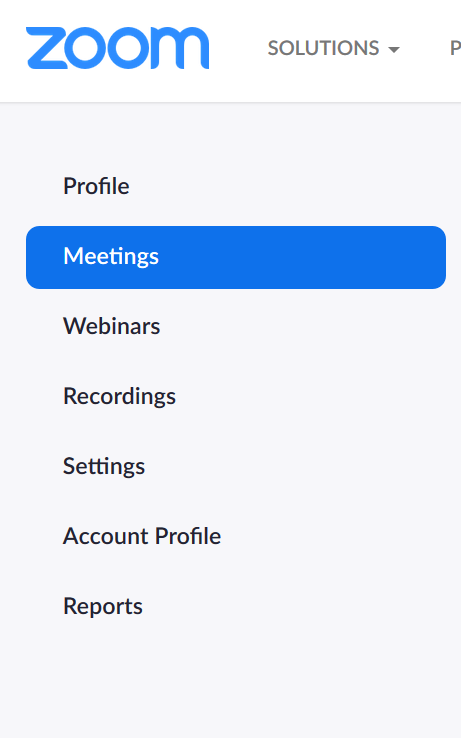Viewport: 461px width, 738px height.
Task: Expand the SOLUTIONS dropdown arrow
Action: 394,49
